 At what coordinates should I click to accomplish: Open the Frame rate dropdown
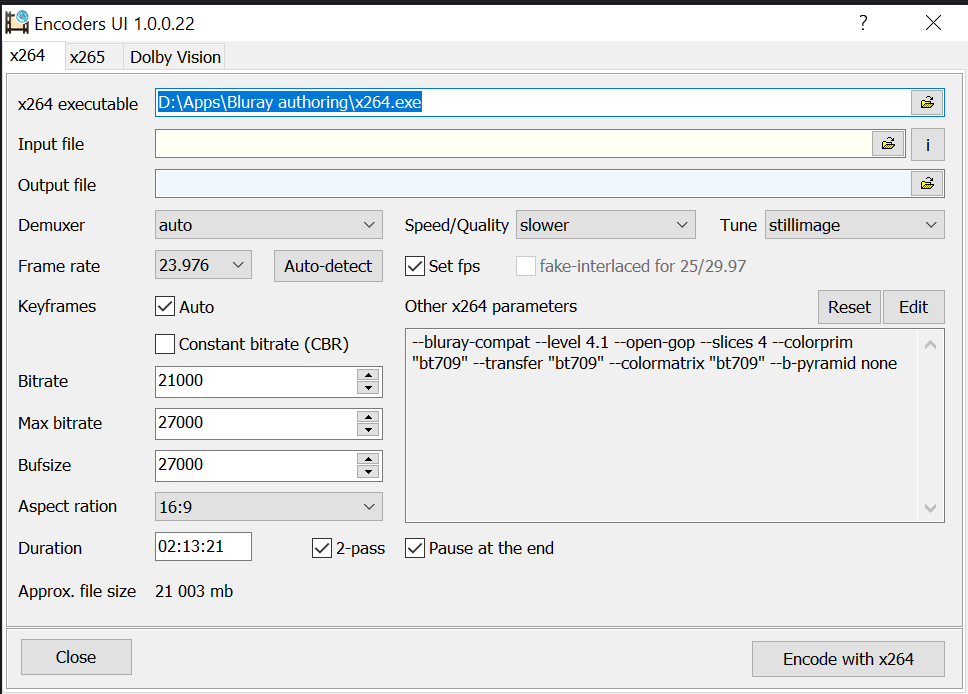coord(203,265)
